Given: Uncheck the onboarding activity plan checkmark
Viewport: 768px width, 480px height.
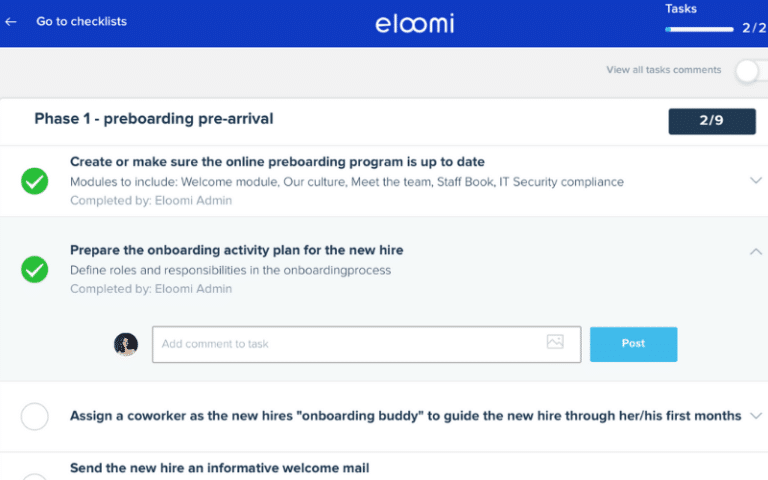Looking at the screenshot, I should (35, 269).
